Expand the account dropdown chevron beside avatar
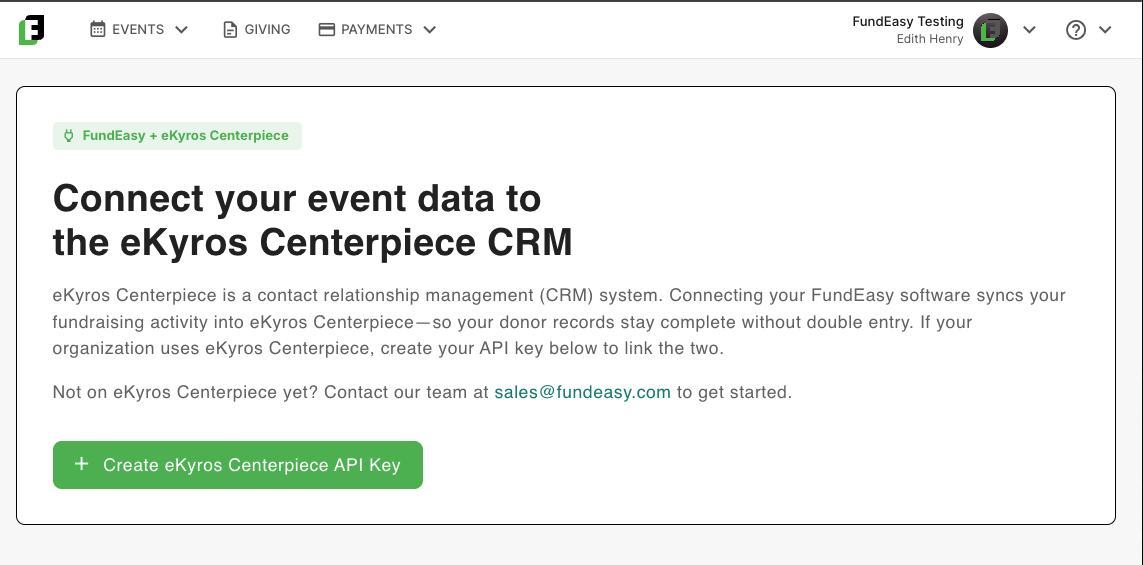 (1029, 29)
